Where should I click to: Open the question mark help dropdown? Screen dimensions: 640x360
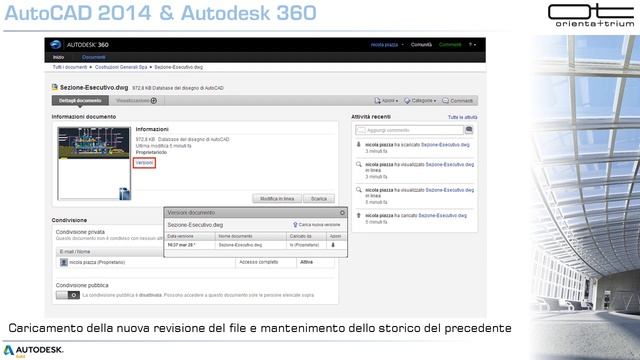[472, 44]
